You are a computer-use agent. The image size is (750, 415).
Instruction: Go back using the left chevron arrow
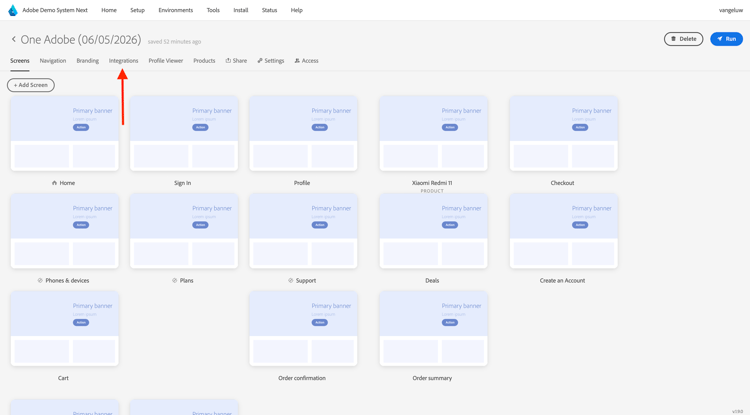coord(14,39)
